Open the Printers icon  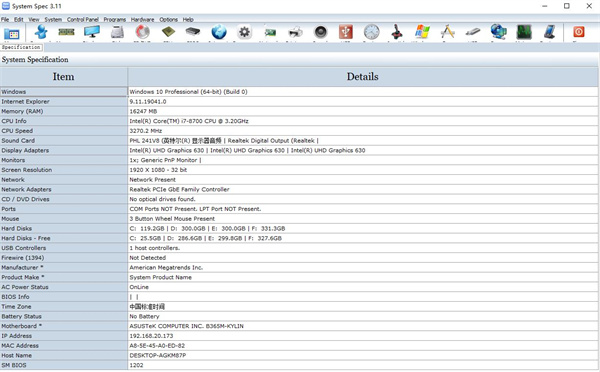pyautogui.click(x=295, y=32)
